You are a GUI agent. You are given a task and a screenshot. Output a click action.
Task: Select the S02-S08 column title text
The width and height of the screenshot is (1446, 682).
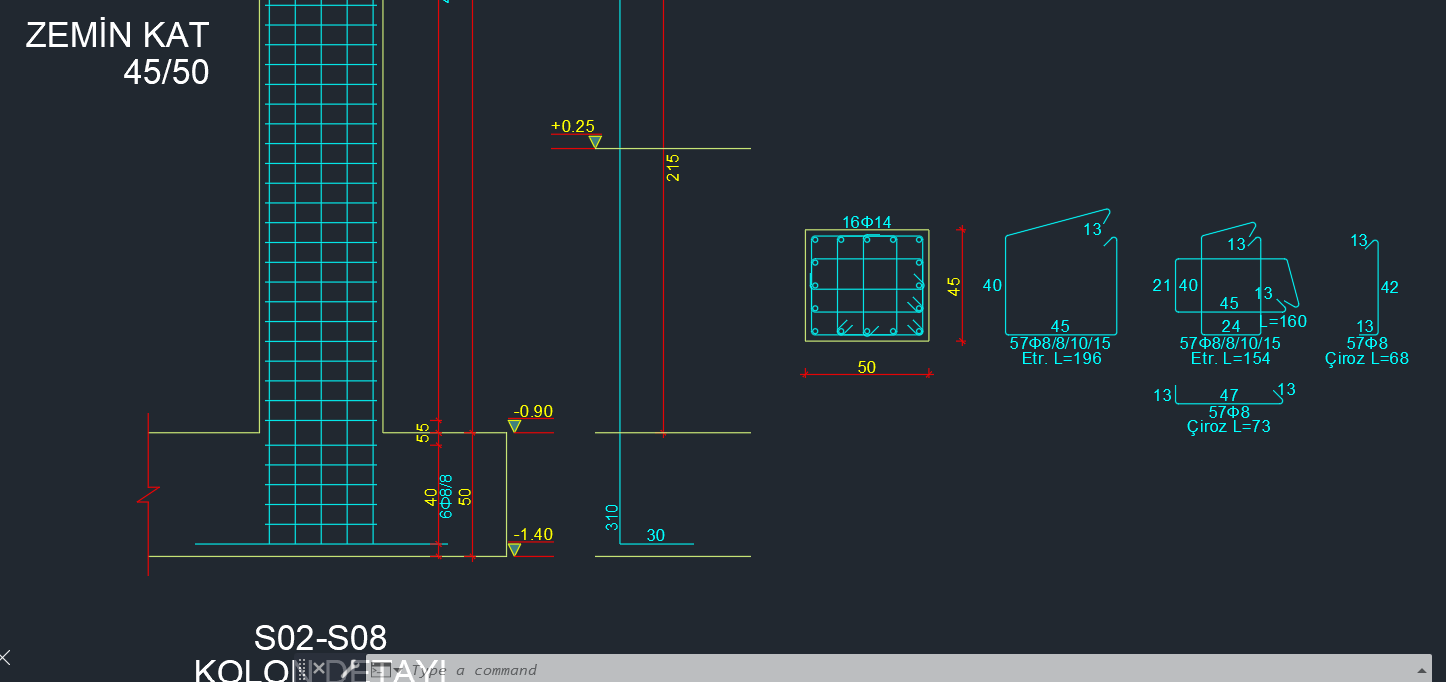pos(320,638)
